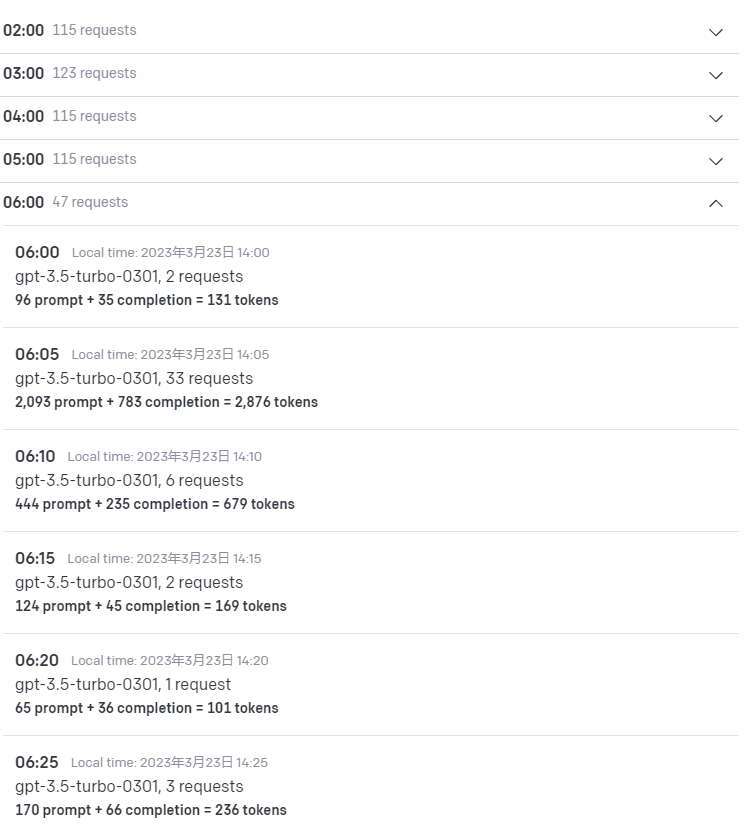
Task: Select the 123 requests label at 03:00
Action: pos(94,73)
